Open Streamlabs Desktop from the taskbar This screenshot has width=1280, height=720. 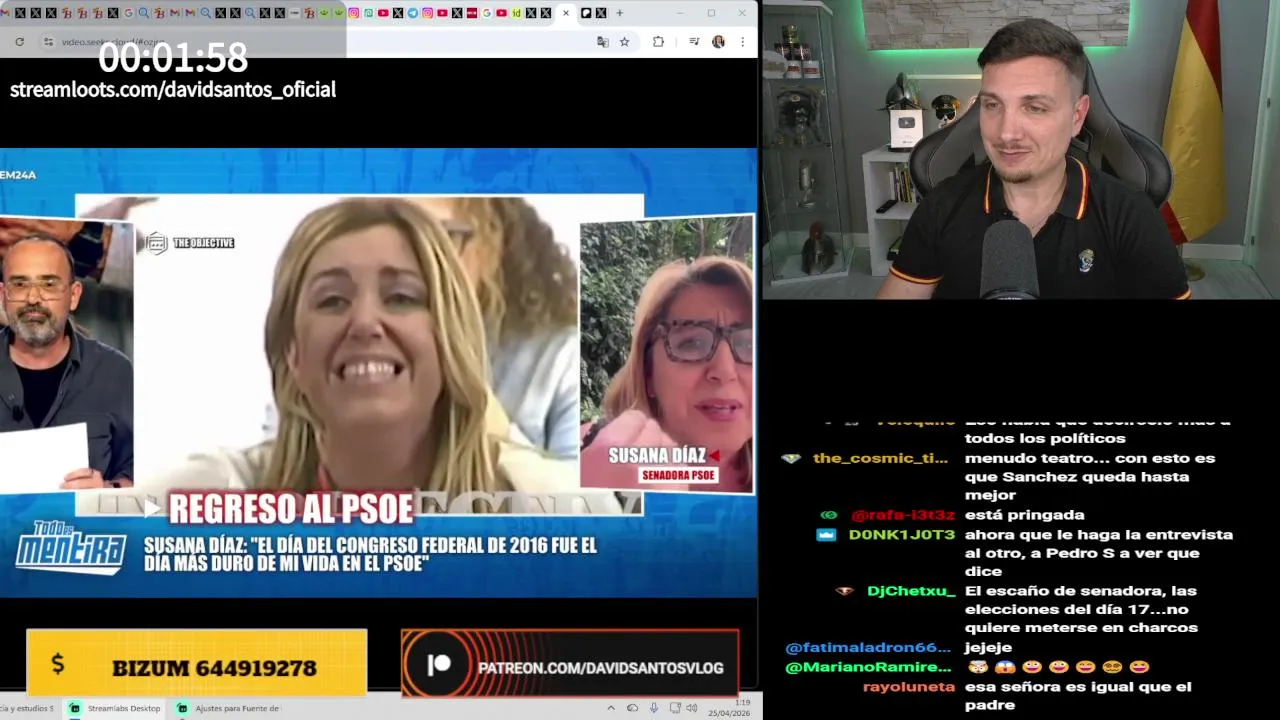tap(114, 708)
